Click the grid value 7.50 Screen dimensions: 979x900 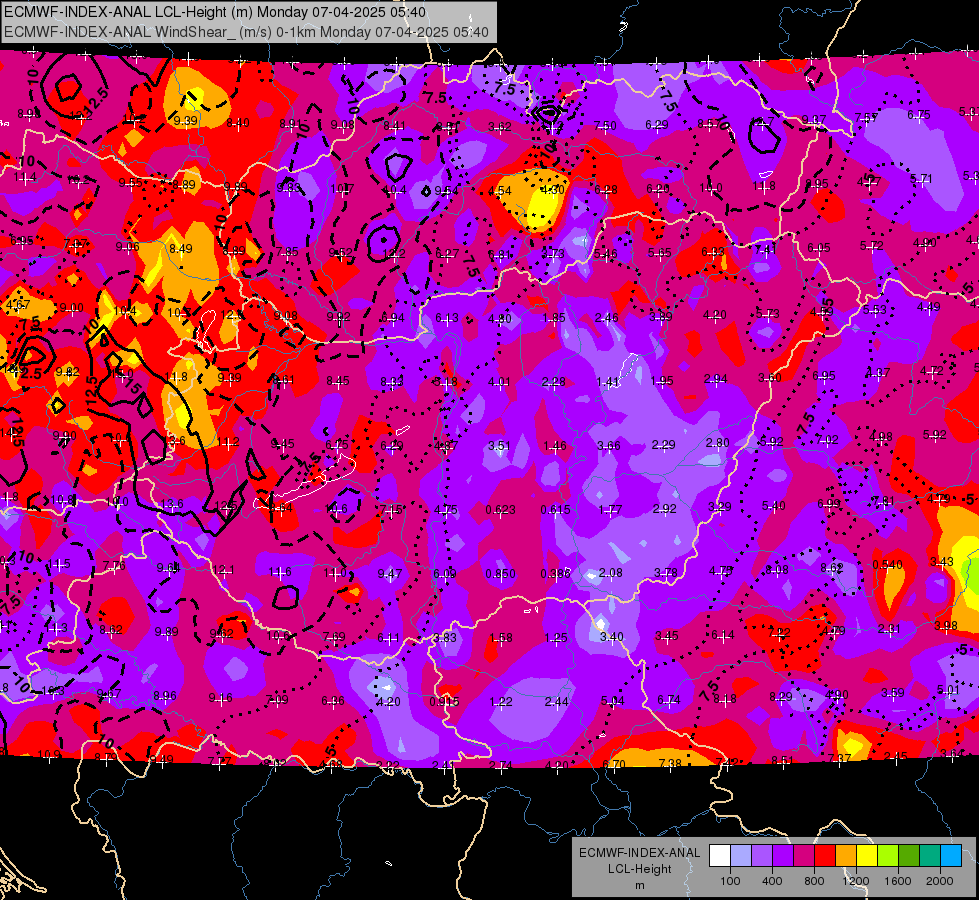coord(605,126)
